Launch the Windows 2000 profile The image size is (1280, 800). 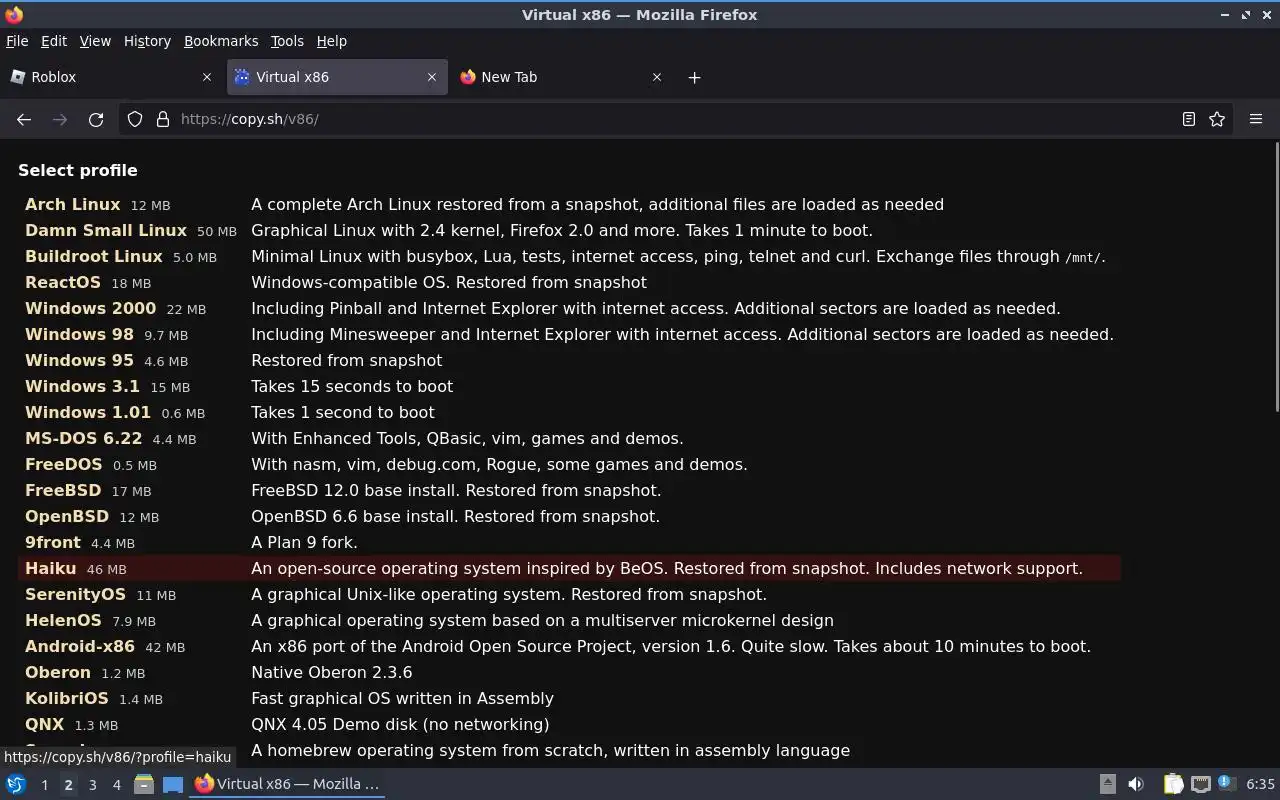click(90, 308)
